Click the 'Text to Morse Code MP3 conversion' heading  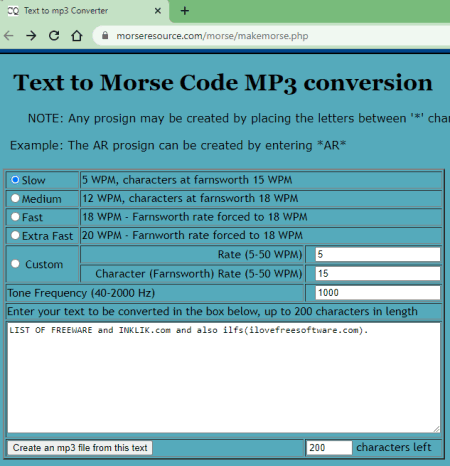pos(223,83)
